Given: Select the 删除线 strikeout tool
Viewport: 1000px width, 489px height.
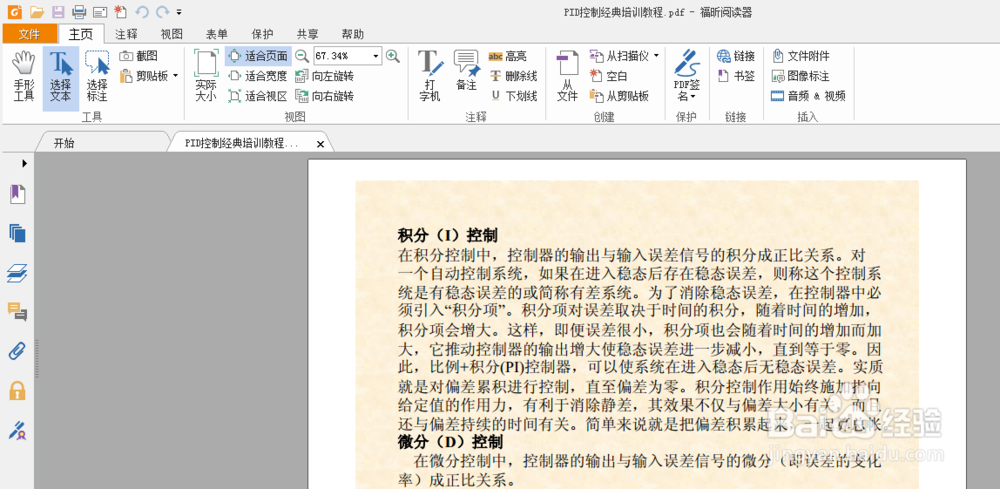Looking at the screenshot, I should point(513,77).
